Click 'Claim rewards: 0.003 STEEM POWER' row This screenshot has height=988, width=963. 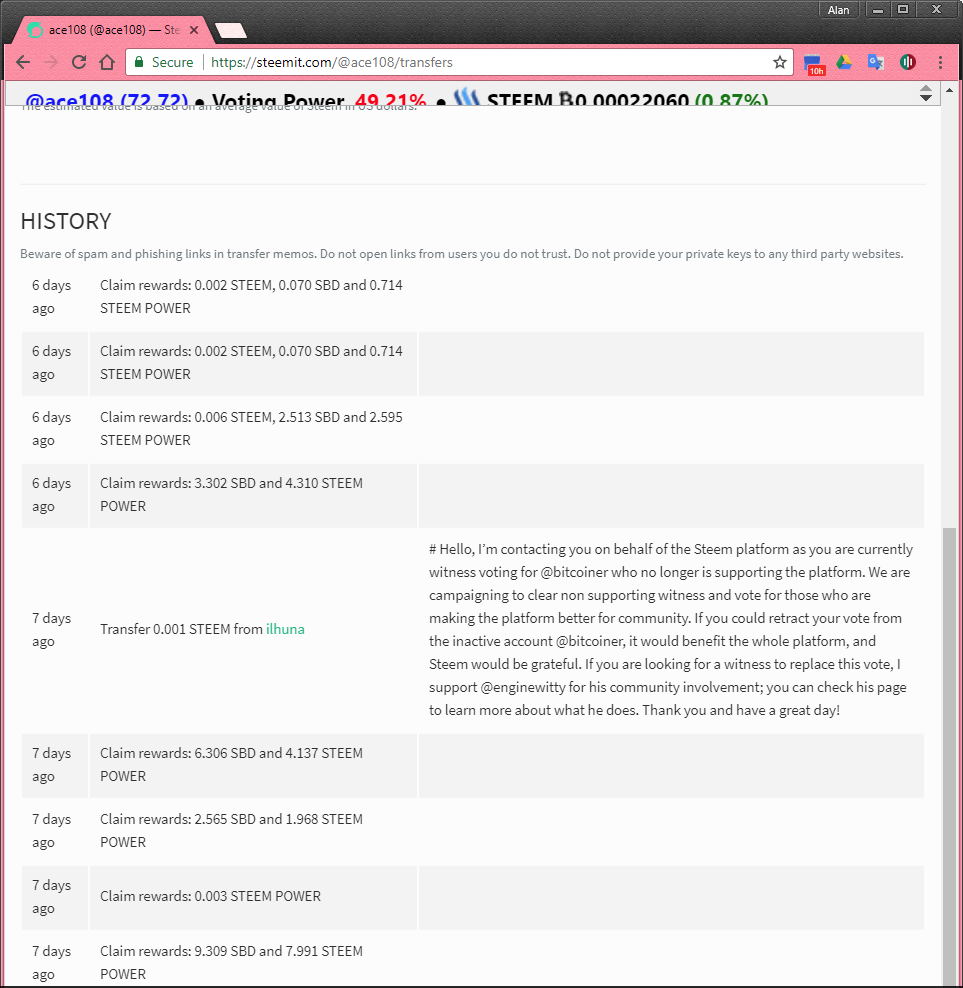[x=473, y=897]
